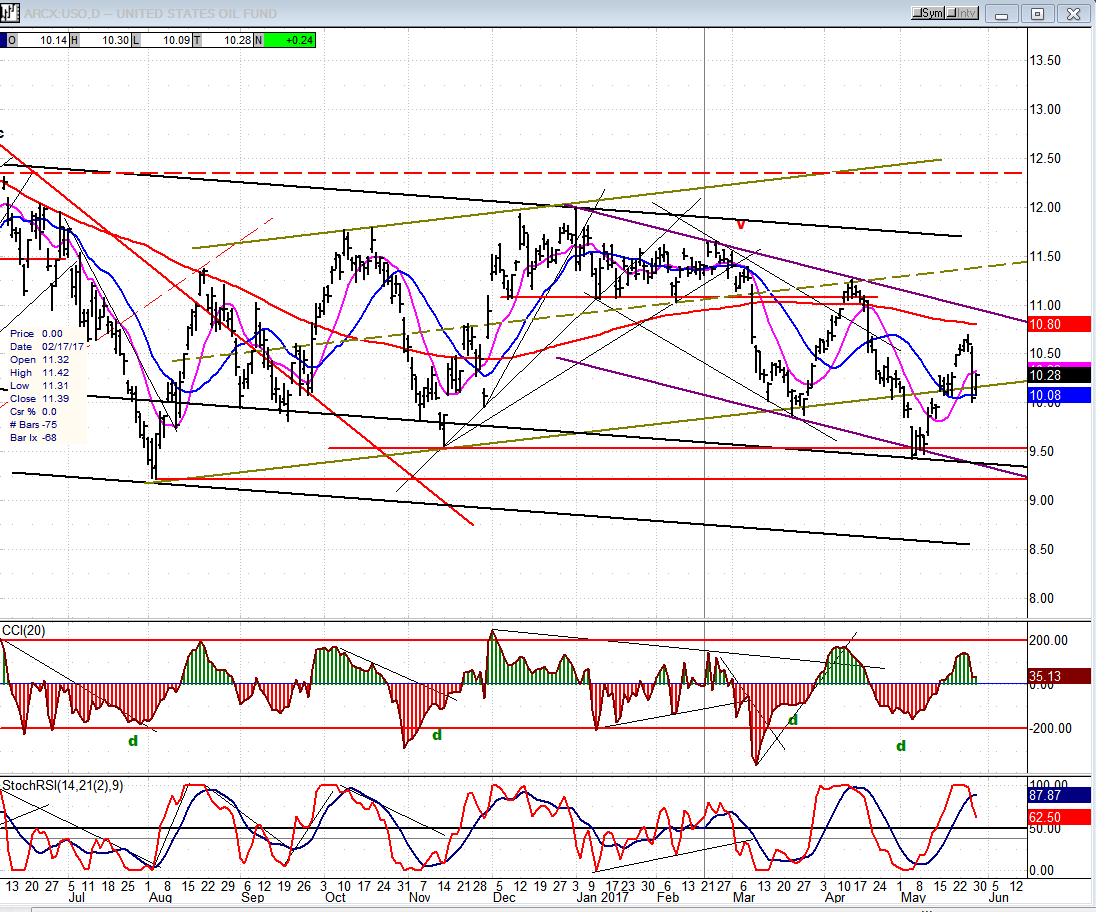Click the blue 10.08 price label
Screen dimensions: 1096x912
[1059, 396]
